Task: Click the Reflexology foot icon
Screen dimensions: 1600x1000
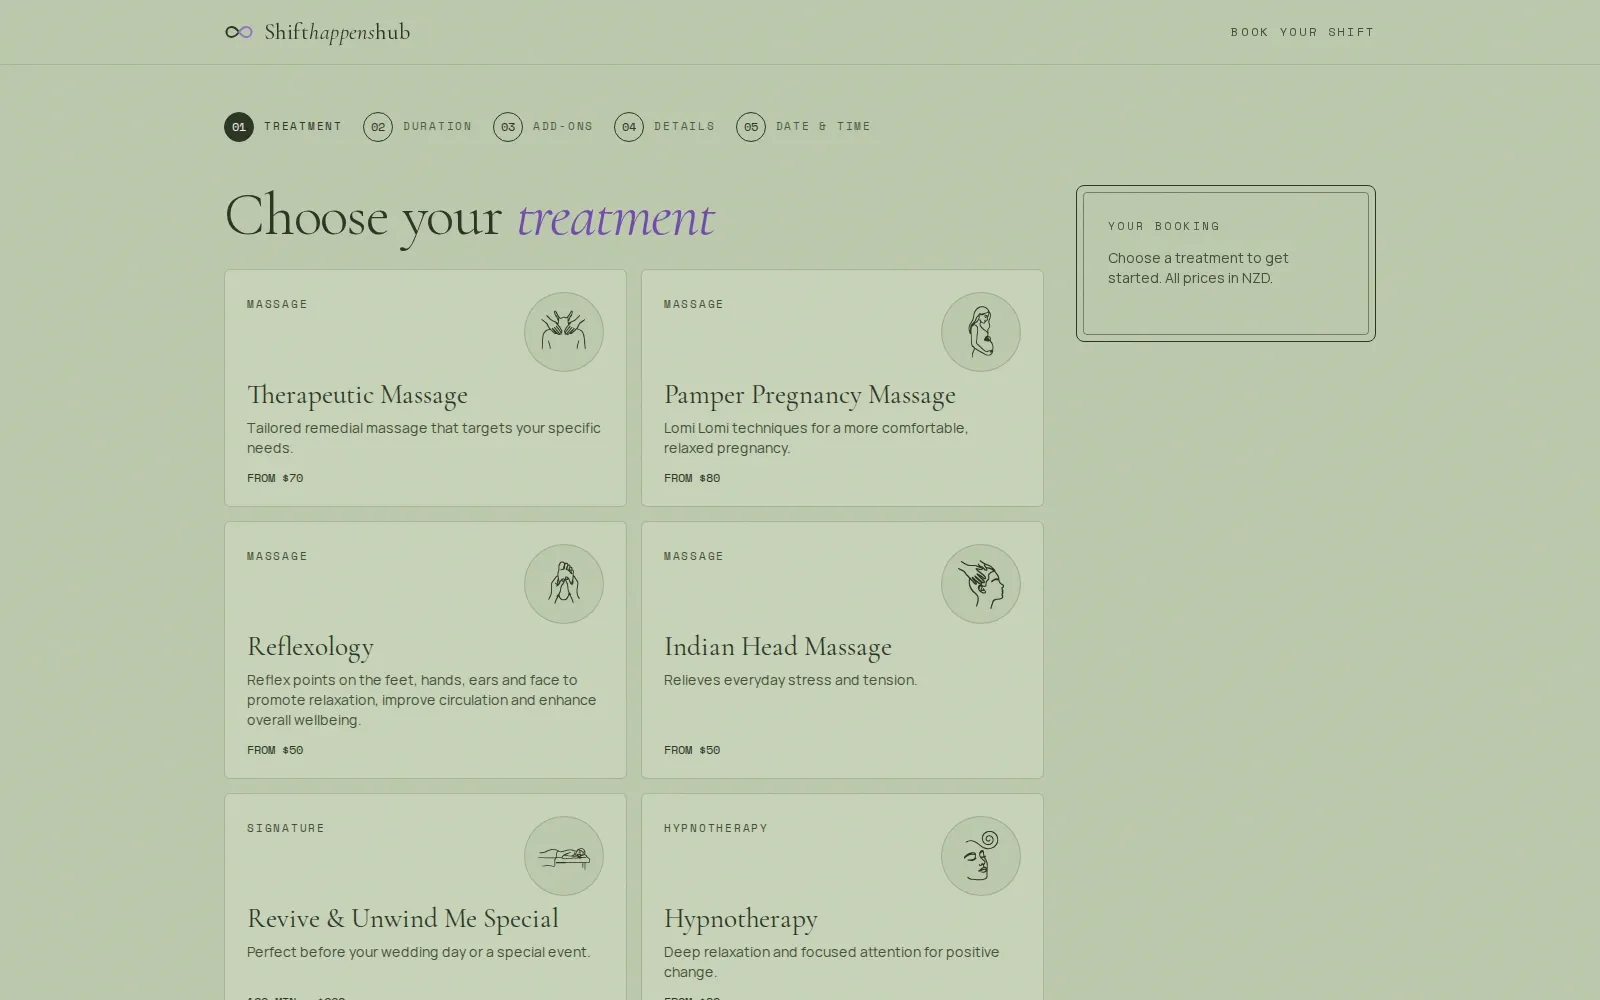Action: pyautogui.click(x=564, y=584)
